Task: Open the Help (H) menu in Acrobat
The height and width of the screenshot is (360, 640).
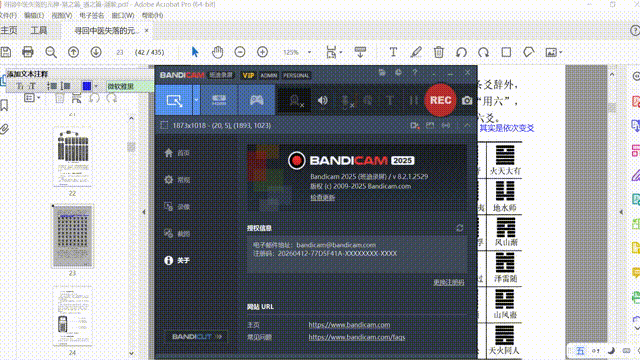Action: pyautogui.click(x=152, y=16)
